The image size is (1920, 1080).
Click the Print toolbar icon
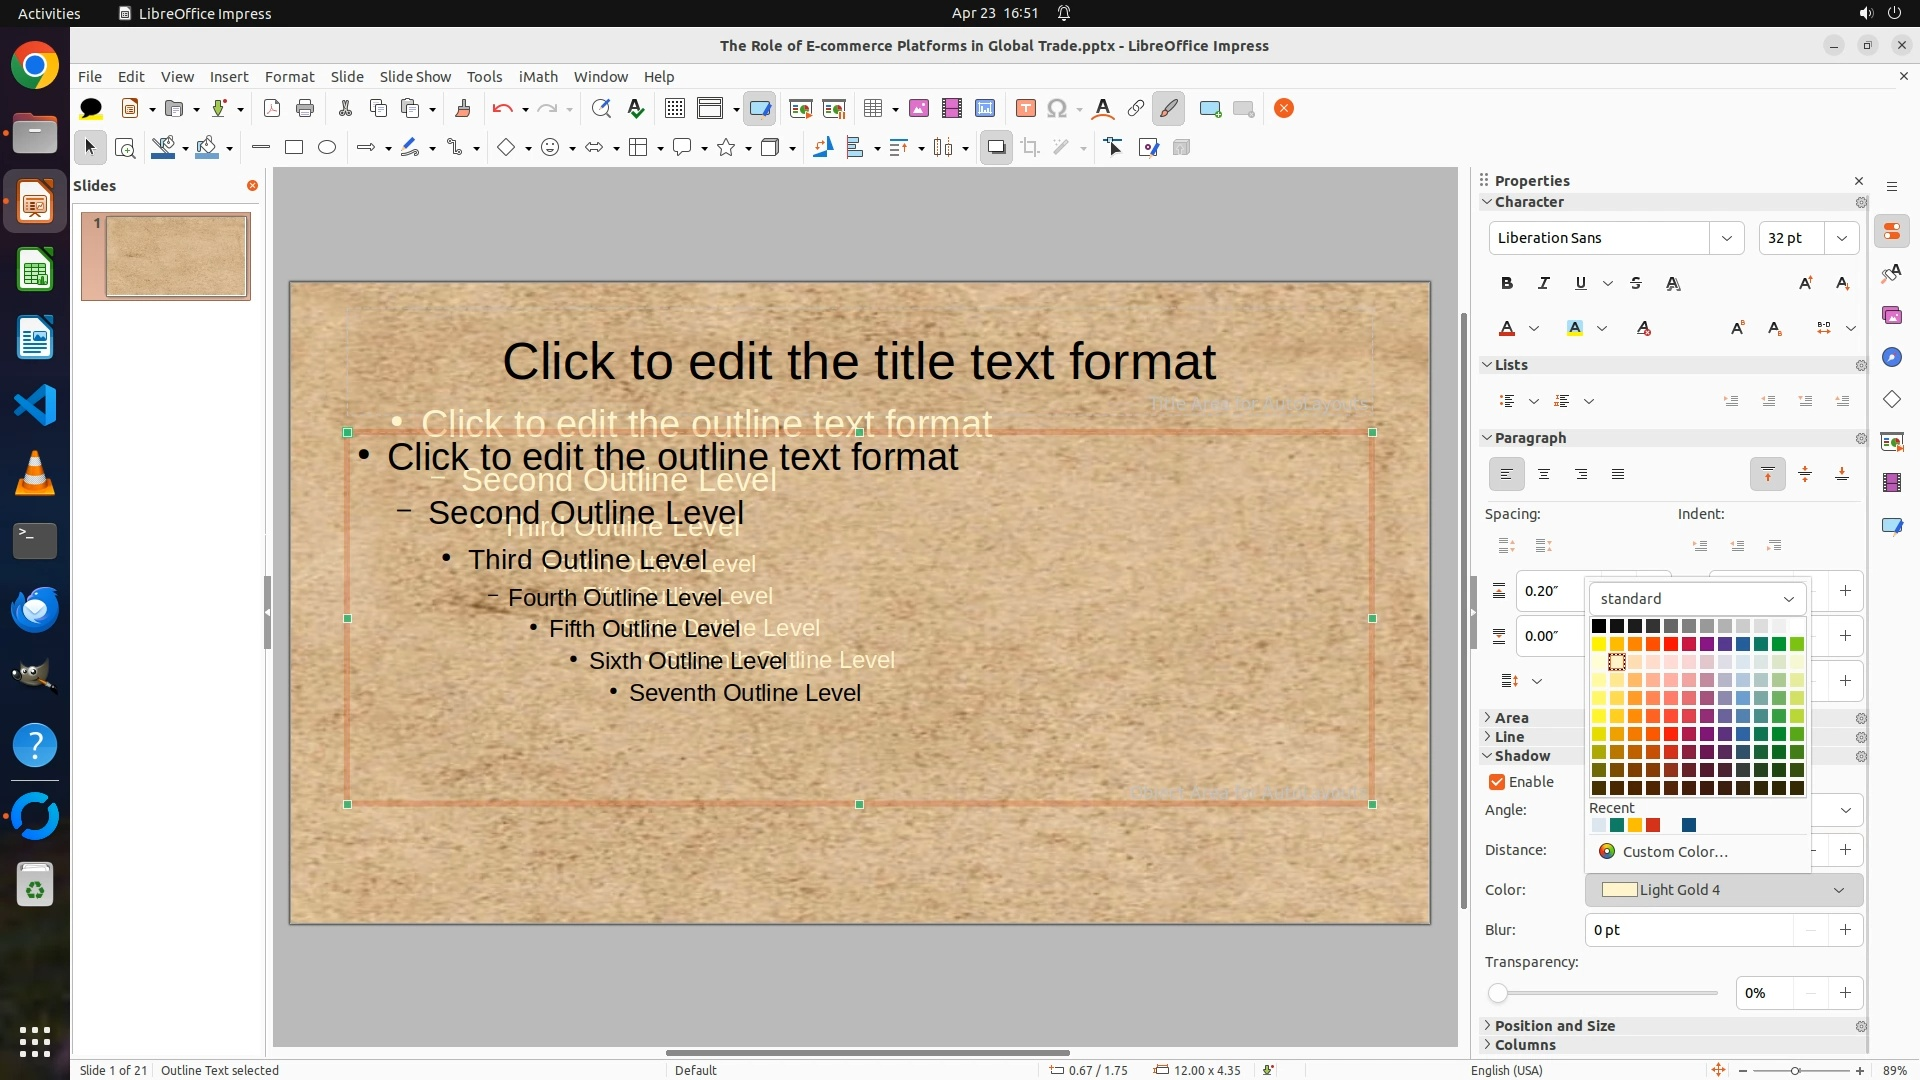(x=305, y=108)
